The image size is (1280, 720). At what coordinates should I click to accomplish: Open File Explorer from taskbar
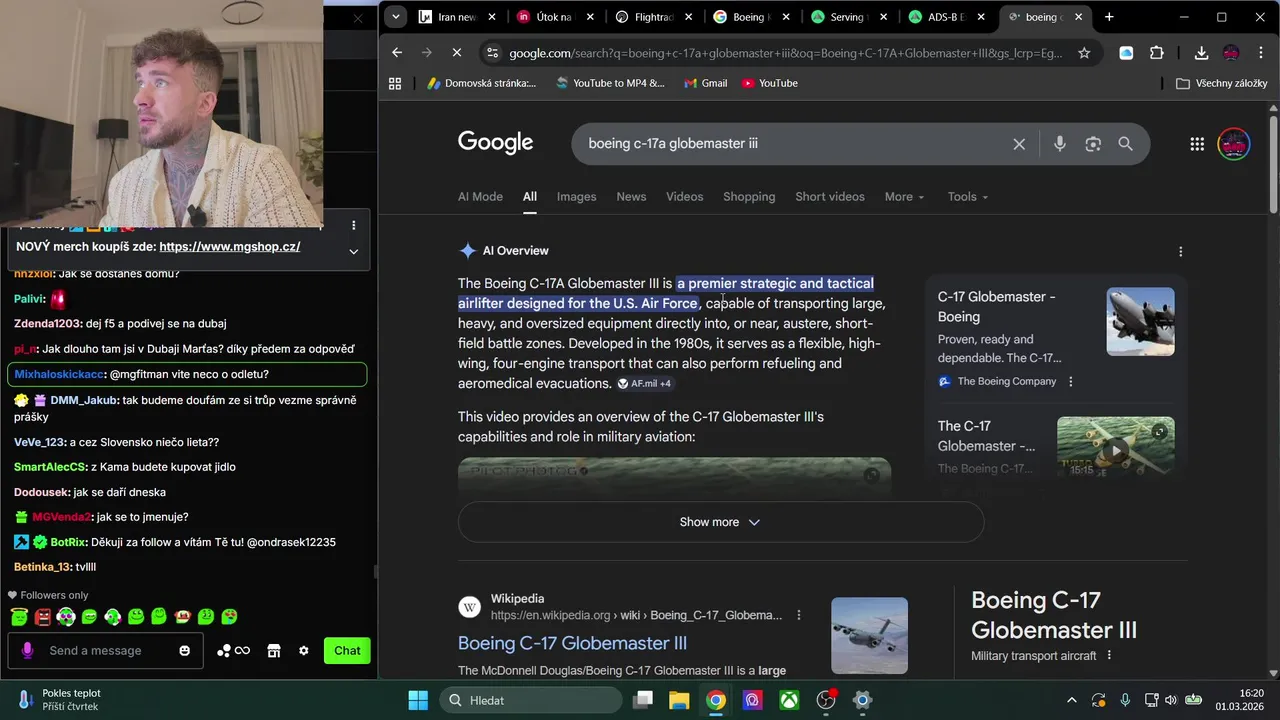click(679, 700)
